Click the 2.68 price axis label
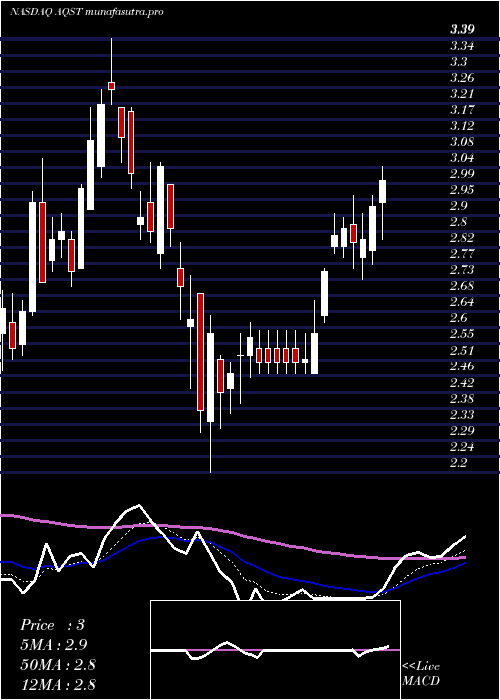The height and width of the screenshot is (700, 500). 462,286
